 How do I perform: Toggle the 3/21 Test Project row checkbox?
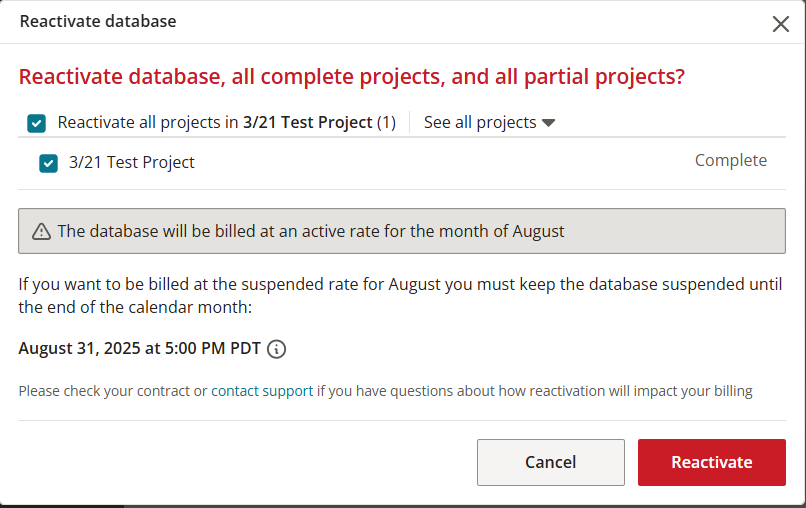click(48, 164)
